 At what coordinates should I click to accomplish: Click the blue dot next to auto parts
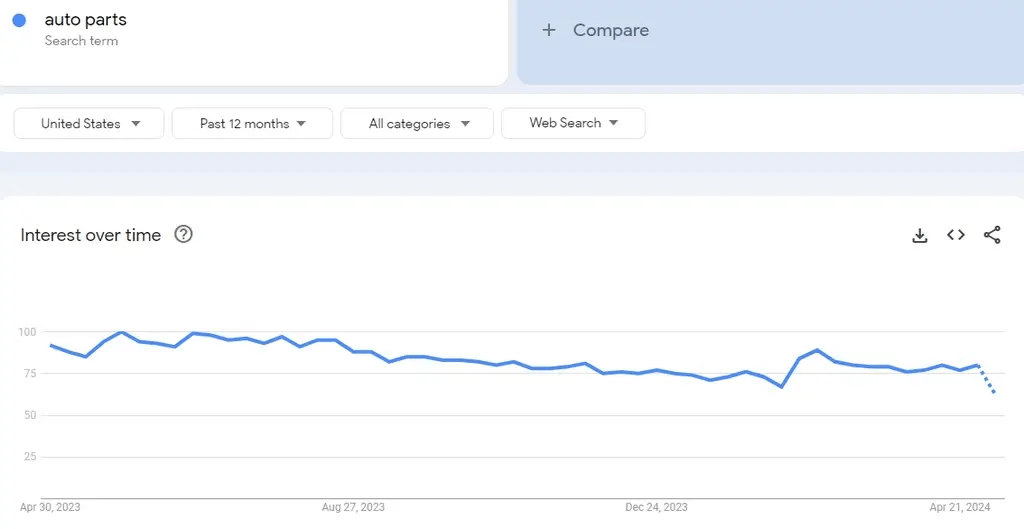[19, 20]
